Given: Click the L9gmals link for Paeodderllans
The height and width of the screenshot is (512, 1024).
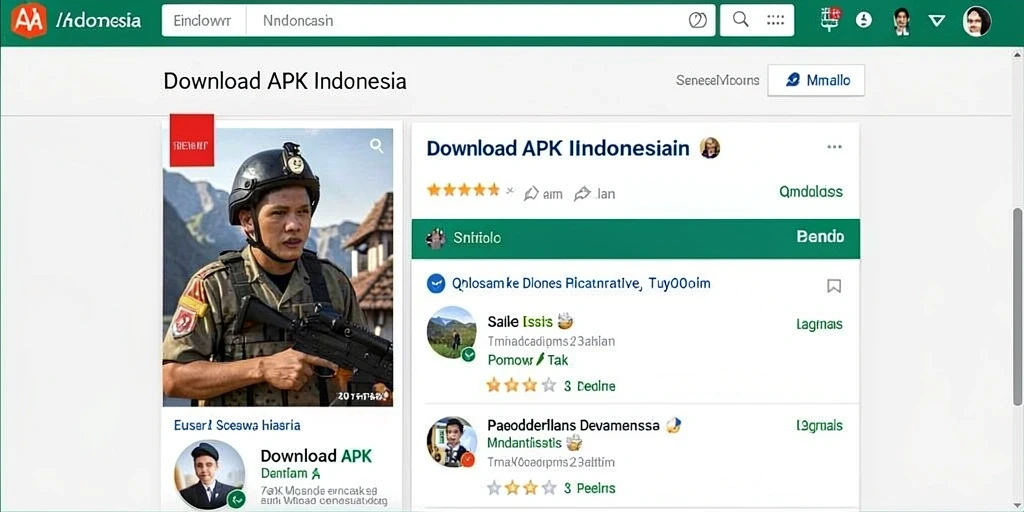Looking at the screenshot, I should pyautogui.click(x=819, y=426).
